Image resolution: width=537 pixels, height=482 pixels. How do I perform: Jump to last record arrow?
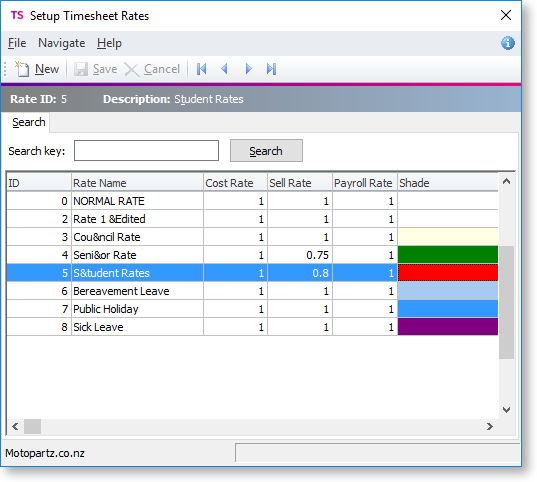pyautogui.click(x=271, y=69)
